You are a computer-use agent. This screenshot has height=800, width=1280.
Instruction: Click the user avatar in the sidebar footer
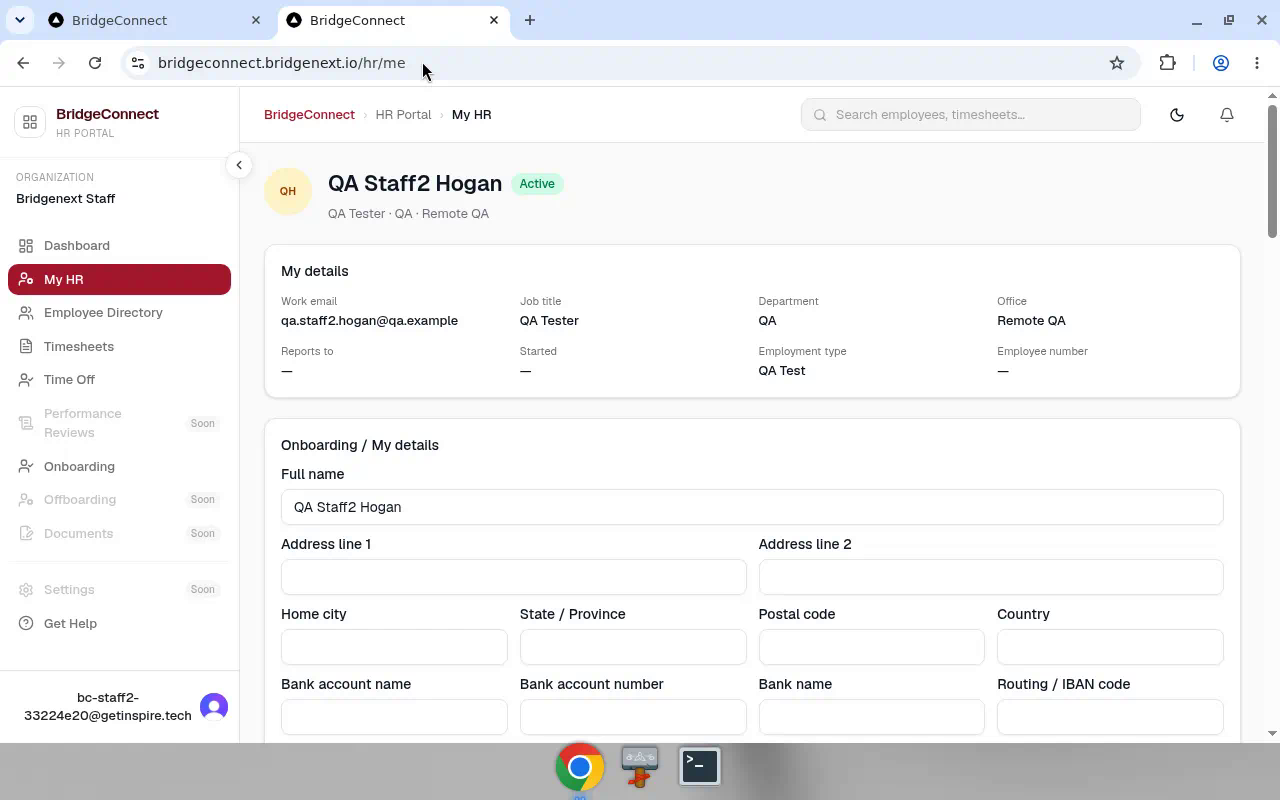click(214, 707)
